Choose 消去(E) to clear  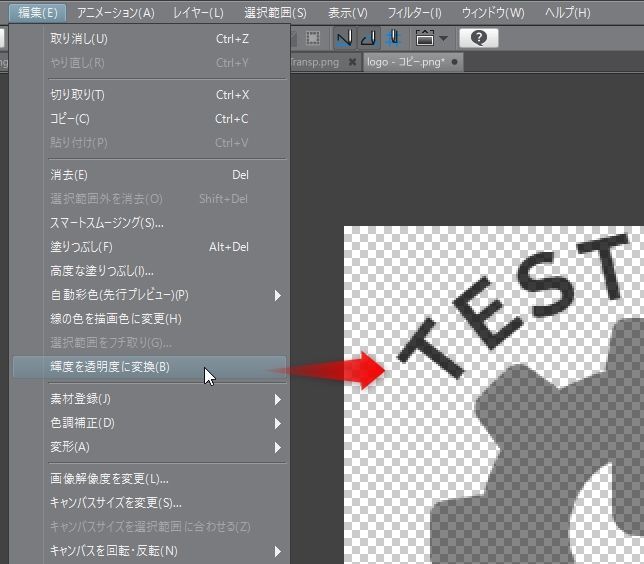point(150,175)
